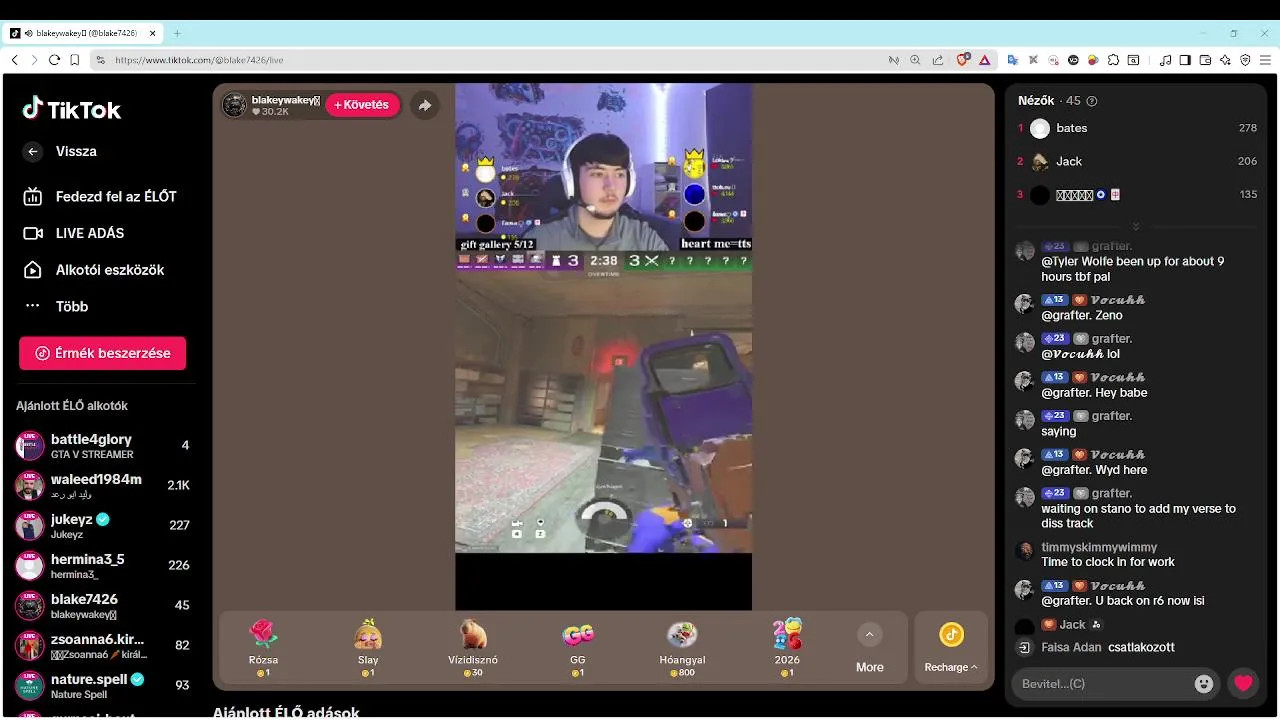
Task: Send the Hóangyal gift
Action: pos(682,648)
